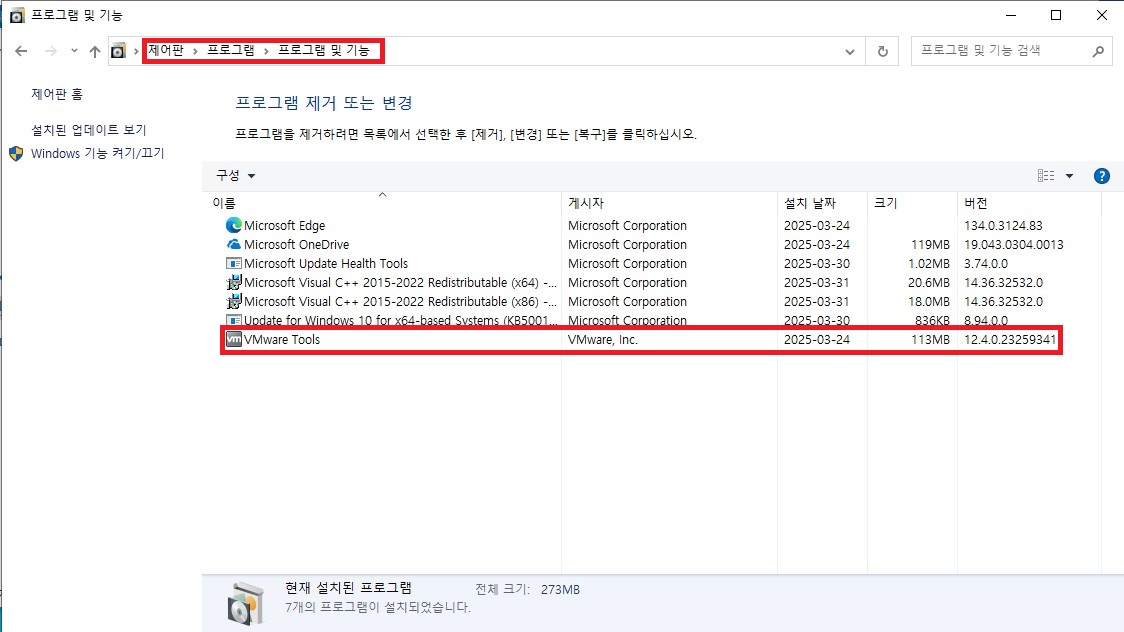Click the Visual C++ Redistributable (x86) icon
The height and width of the screenshot is (632, 1124).
pyautogui.click(x=234, y=302)
